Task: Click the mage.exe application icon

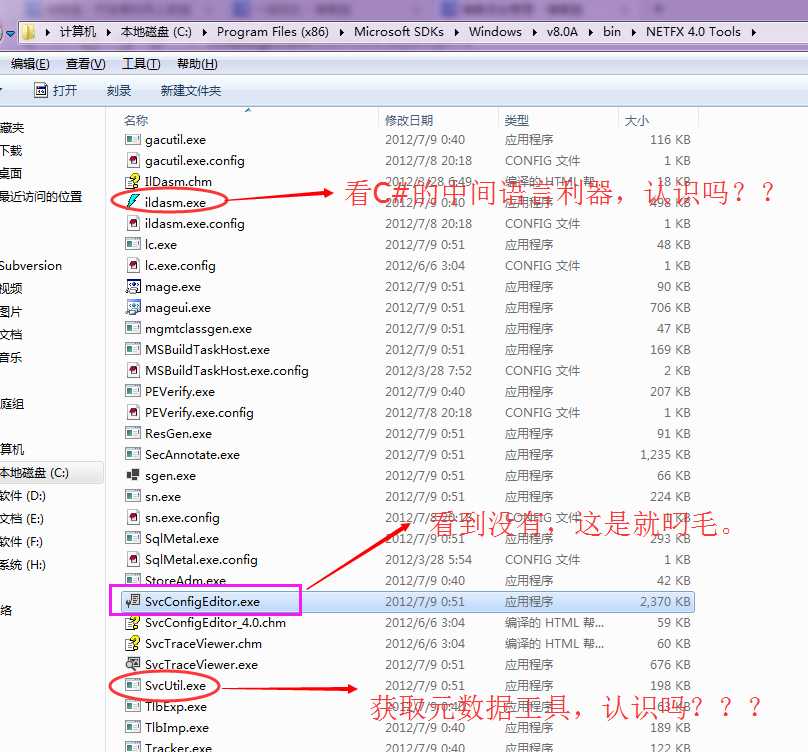Action: click(x=133, y=287)
